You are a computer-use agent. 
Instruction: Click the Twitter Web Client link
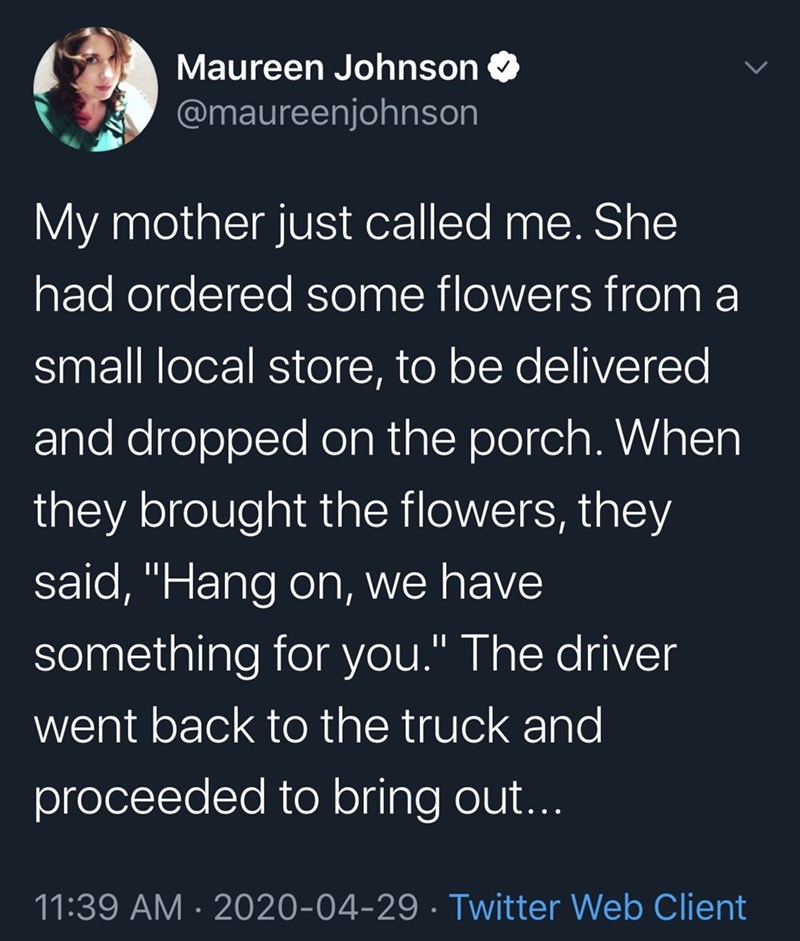598,907
